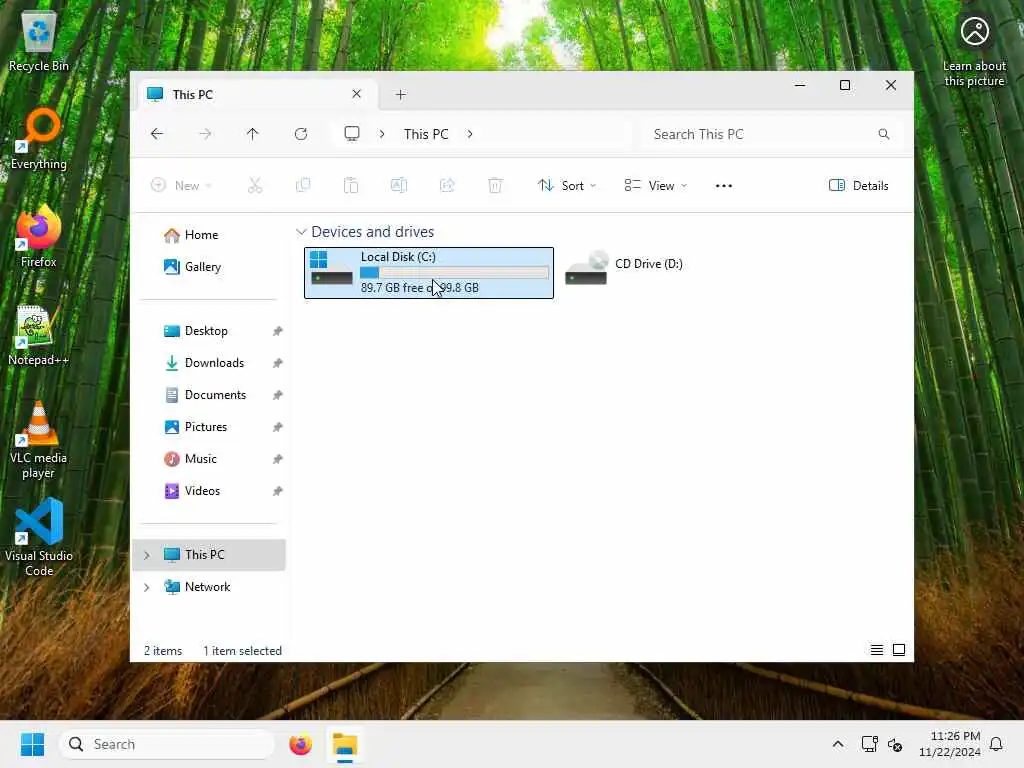Collapse the Devices and drives group
The height and width of the screenshot is (768, 1024).
pyautogui.click(x=301, y=232)
